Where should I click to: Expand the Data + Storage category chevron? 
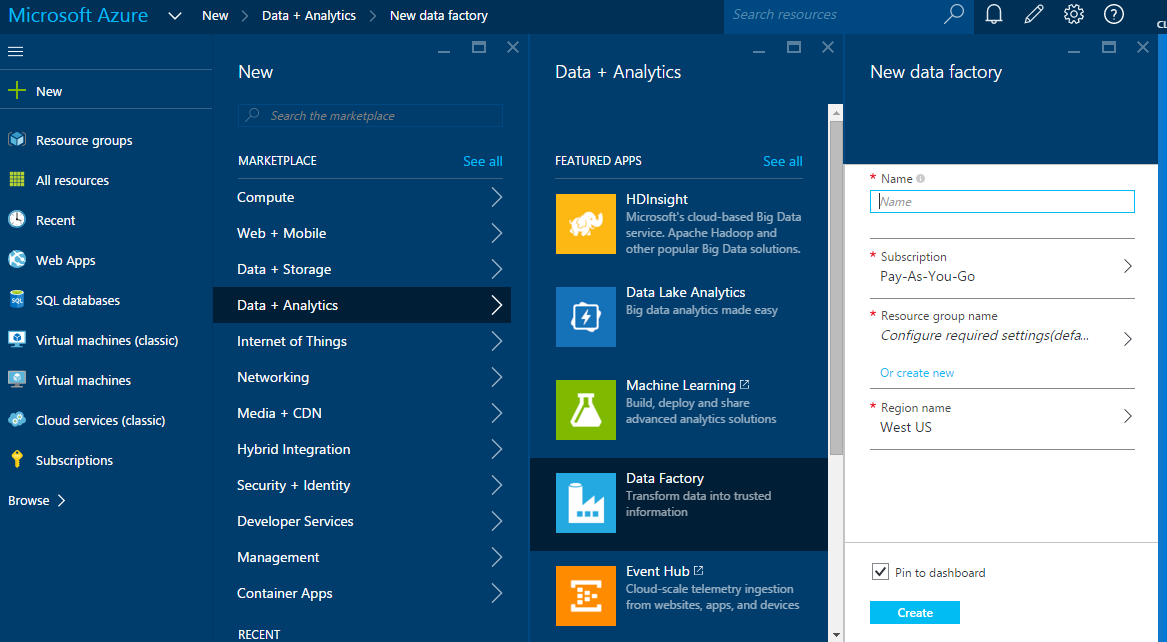click(x=496, y=269)
